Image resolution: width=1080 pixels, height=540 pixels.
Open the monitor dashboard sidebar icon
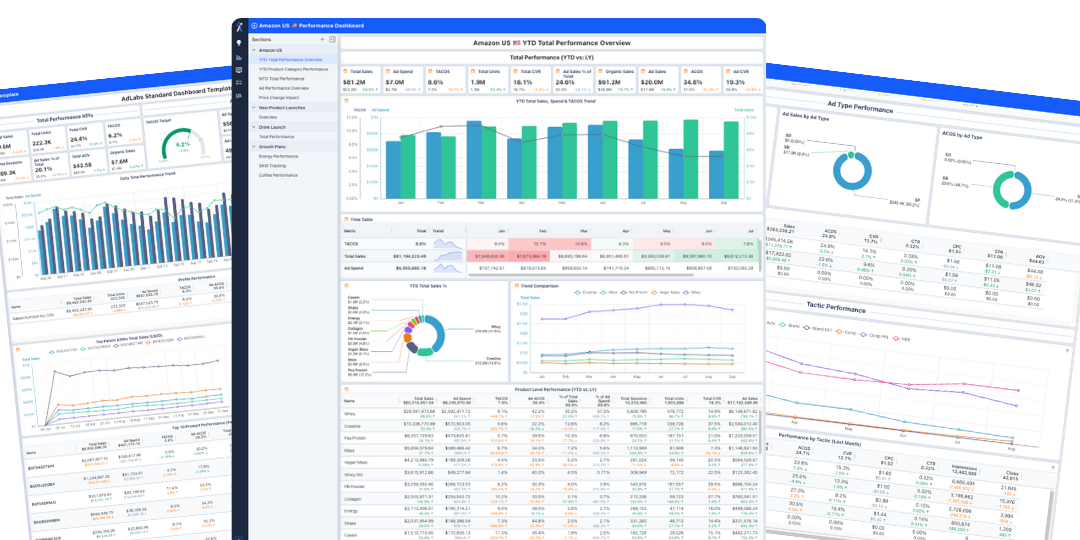click(239, 70)
